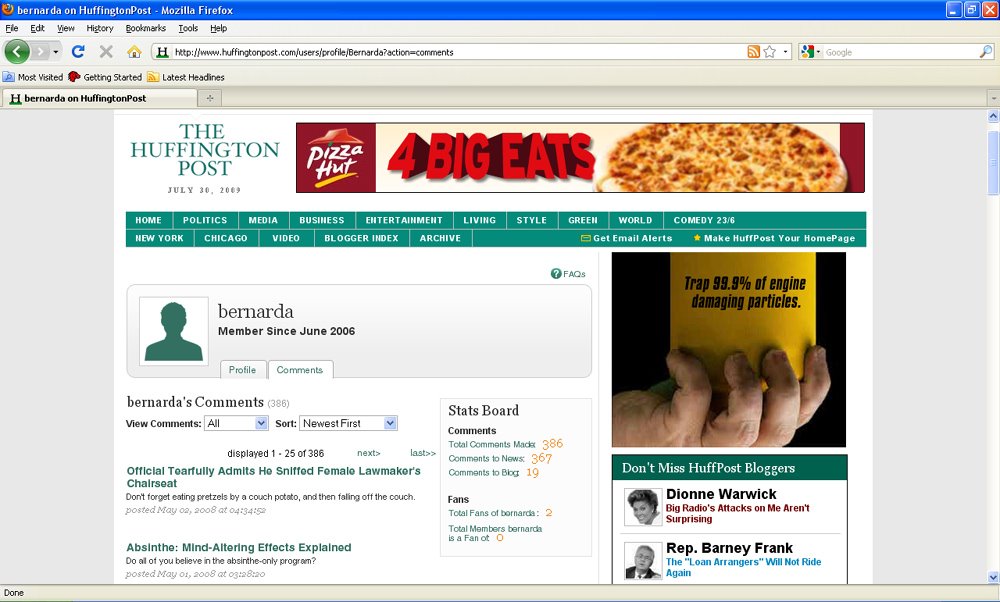
Task: Go to the HOME section
Action: point(149,220)
